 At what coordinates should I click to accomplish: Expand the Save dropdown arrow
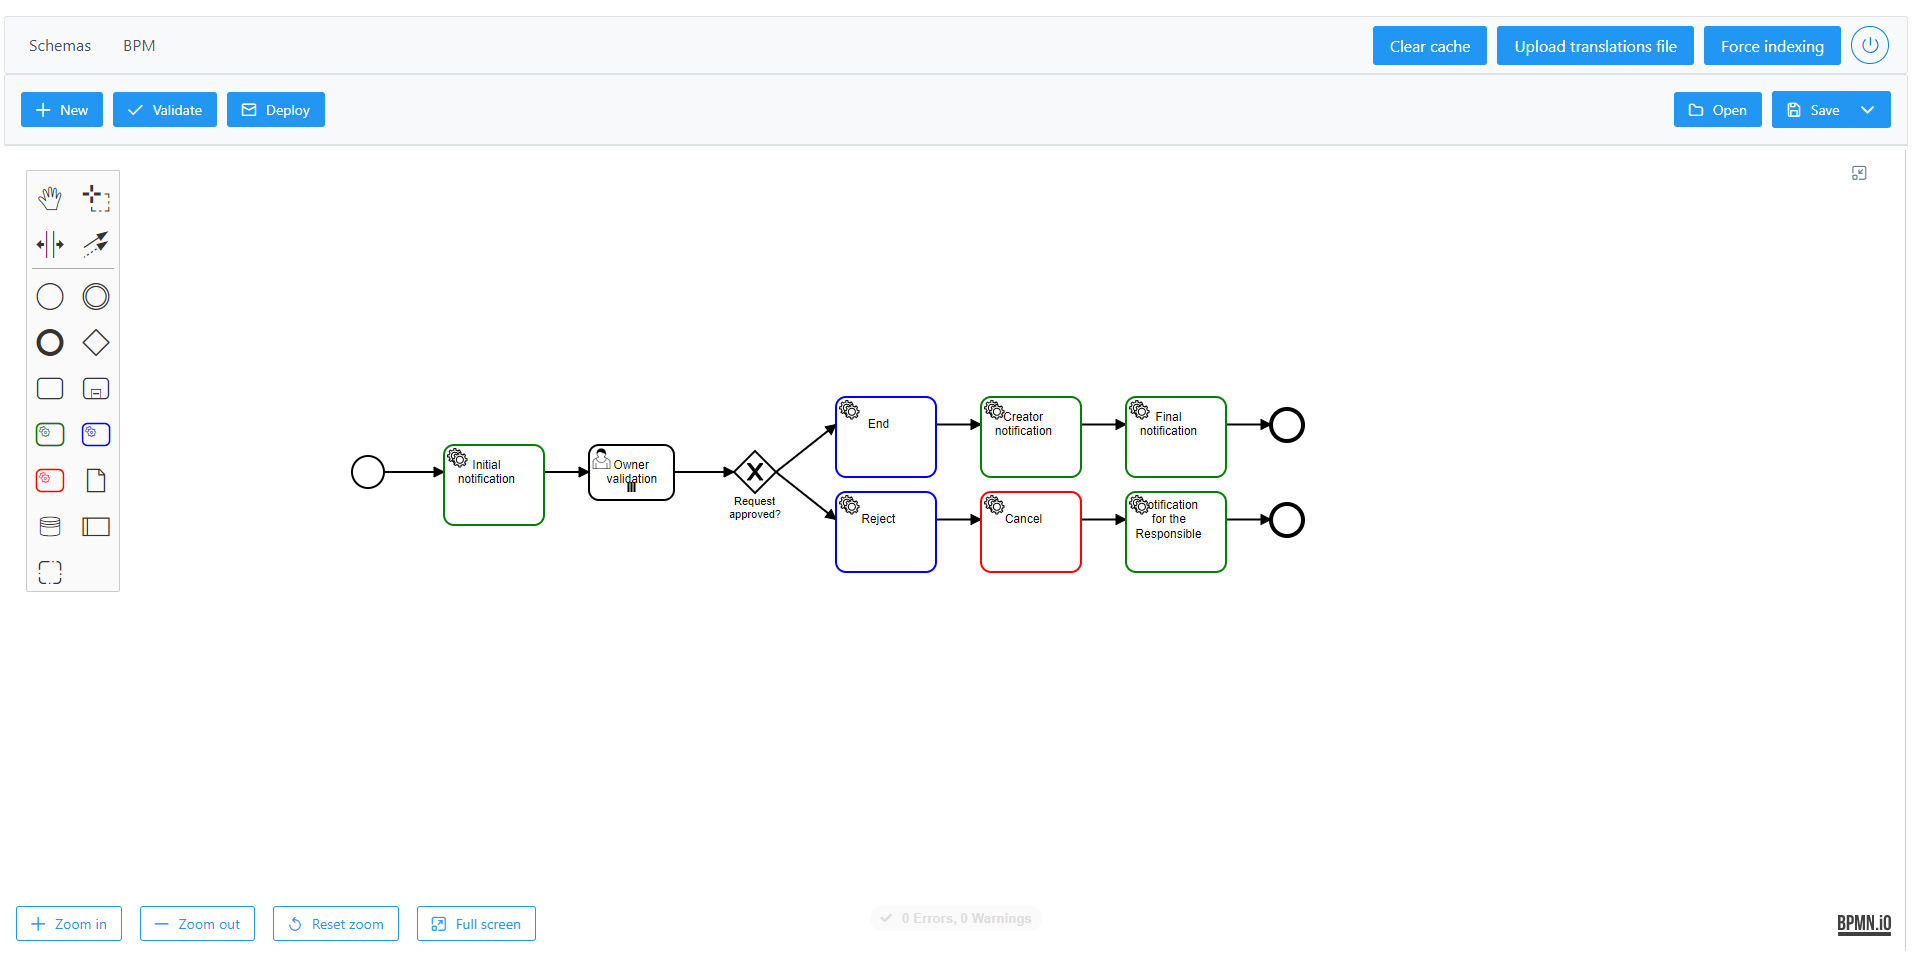[1867, 110]
